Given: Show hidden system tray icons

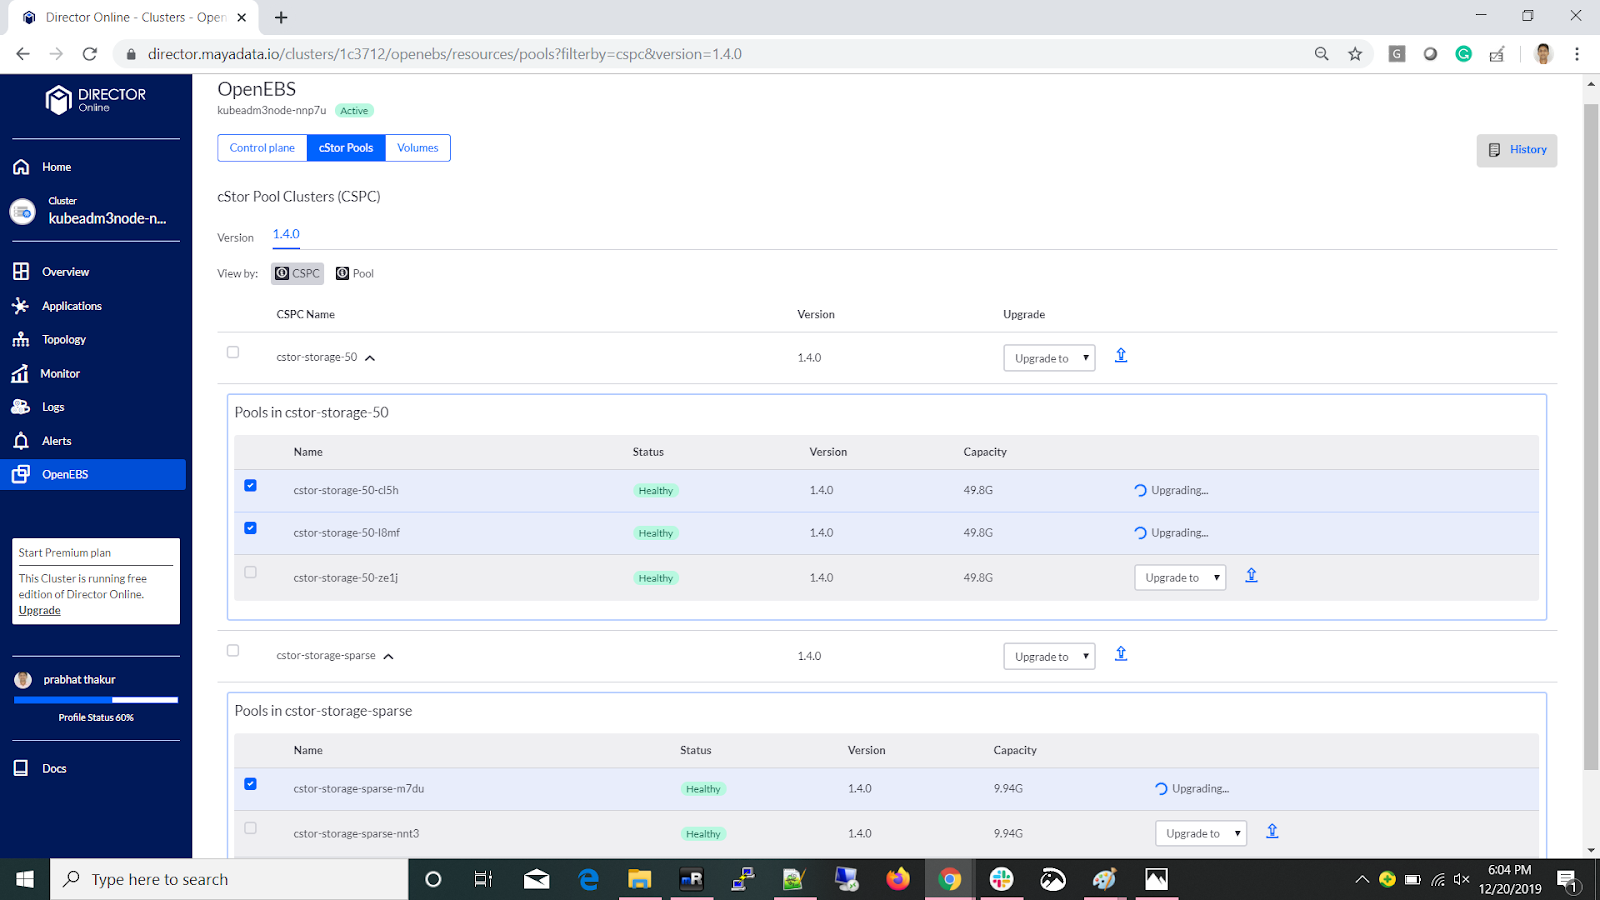Looking at the screenshot, I should pyautogui.click(x=1362, y=880).
